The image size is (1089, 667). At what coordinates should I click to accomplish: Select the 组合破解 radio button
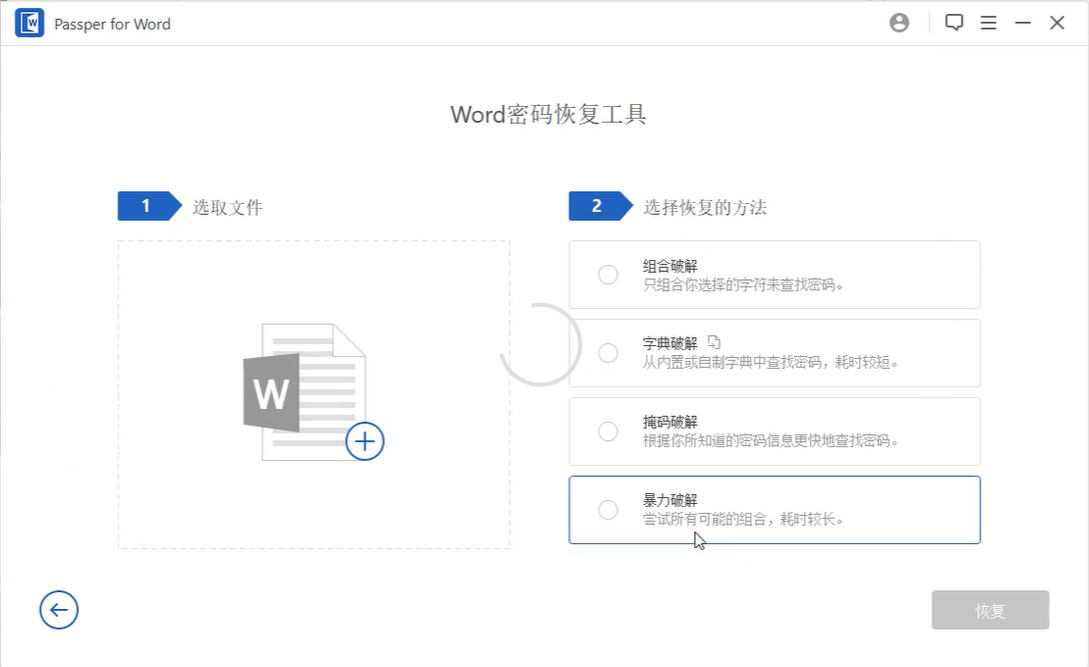coord(608,274)
